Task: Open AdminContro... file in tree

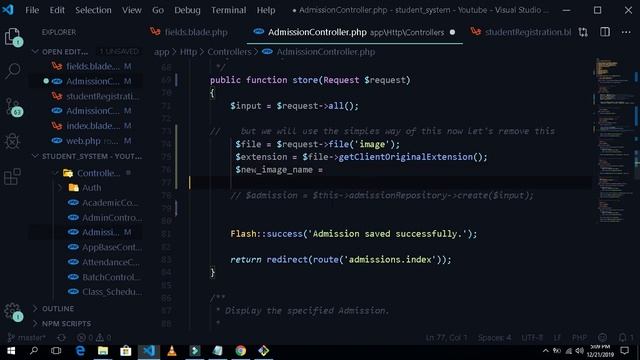Action: pyautogui.click(x=105, y=218)
